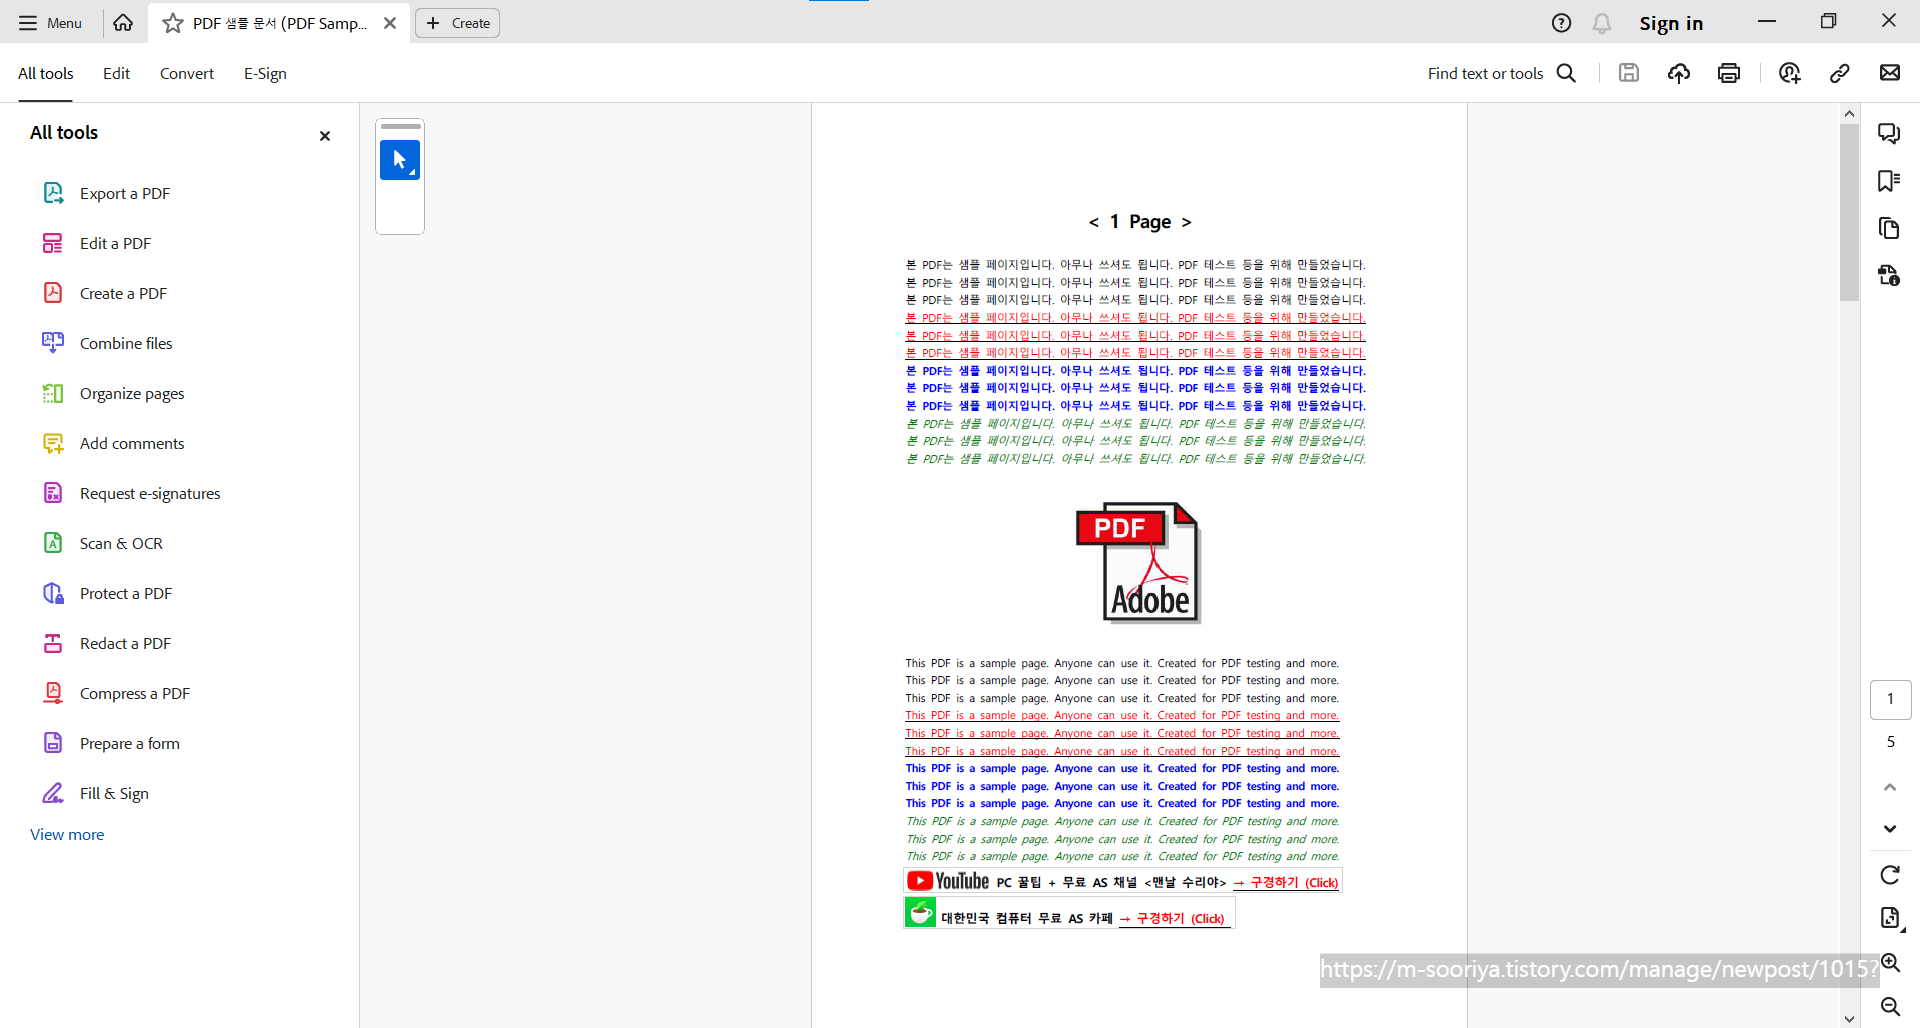The width and height of the screenshot is (1920, 1028).
Task: Go to the previous page arrow
Action: 1890,788
